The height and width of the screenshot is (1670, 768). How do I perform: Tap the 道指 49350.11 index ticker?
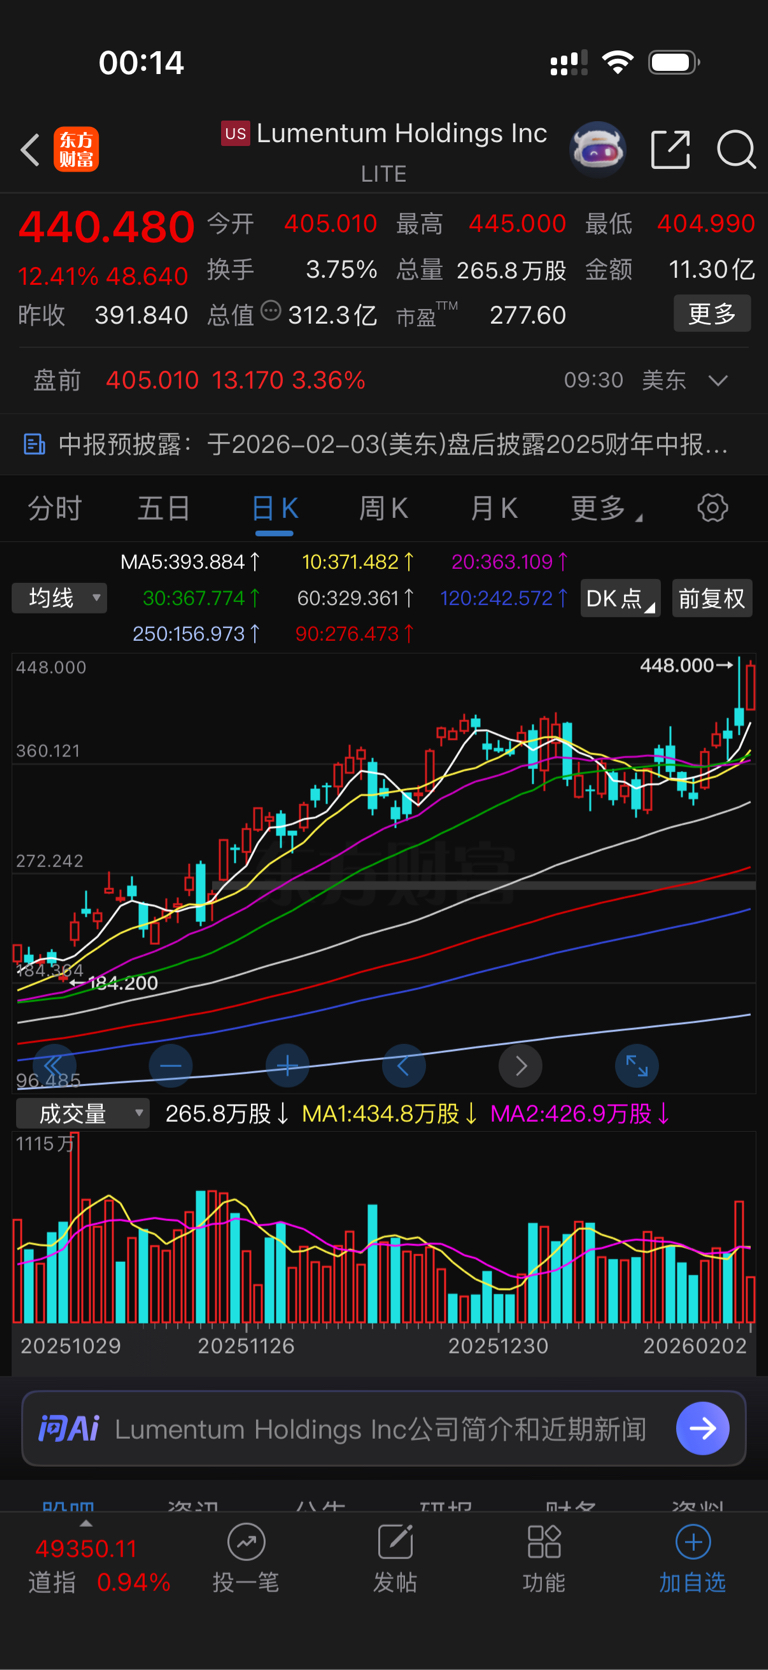pyautogui.click(x=99, y=1565)
